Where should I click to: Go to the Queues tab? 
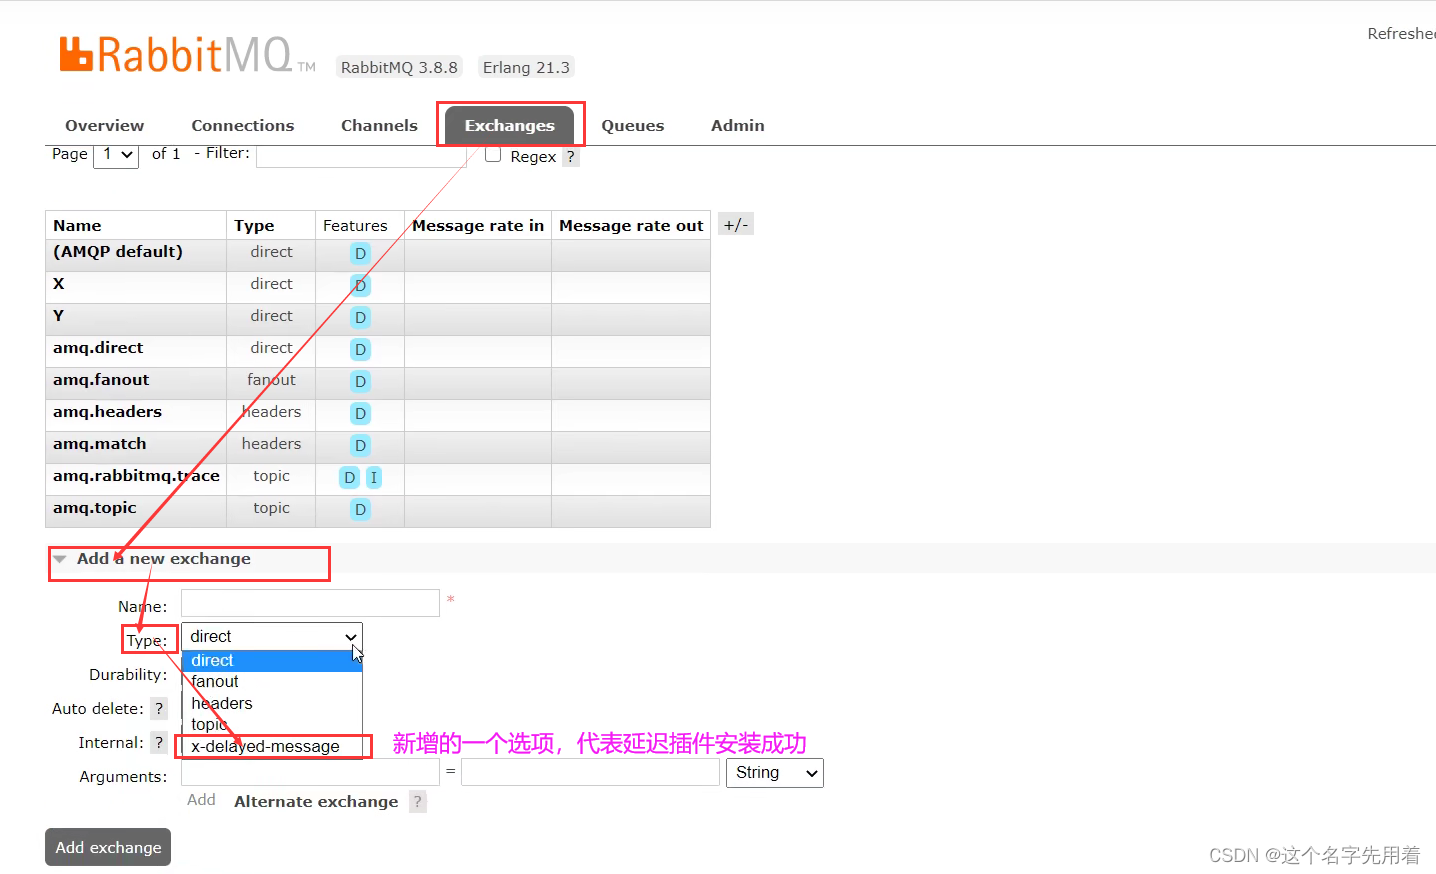click(x=633, y=126)
